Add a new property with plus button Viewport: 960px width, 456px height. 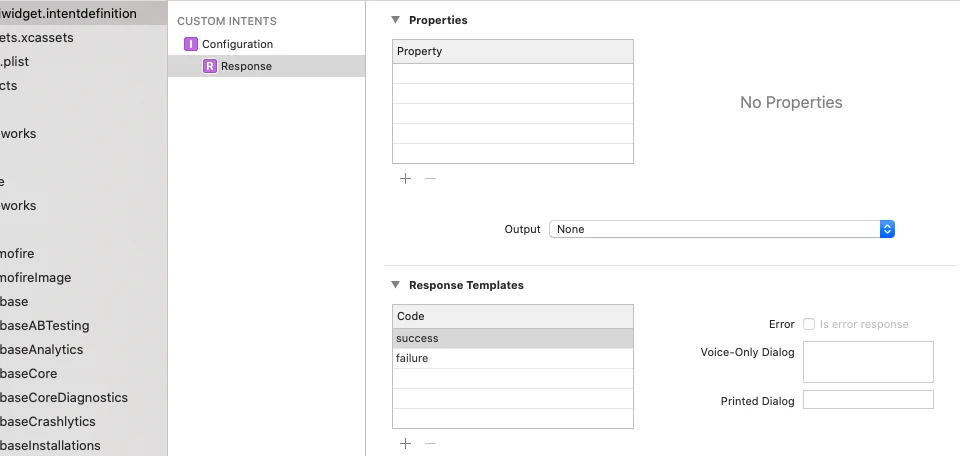405,178
